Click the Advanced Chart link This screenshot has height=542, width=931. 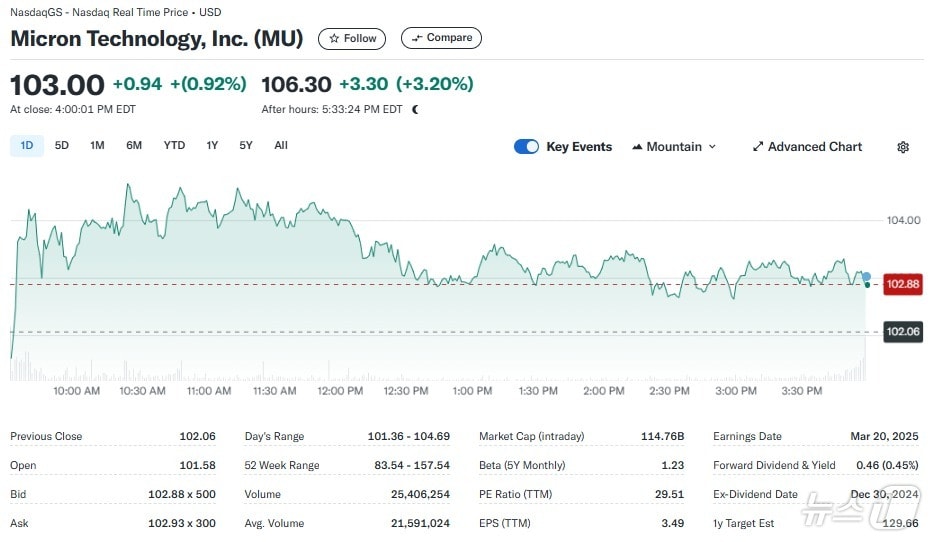coord(814,147)
